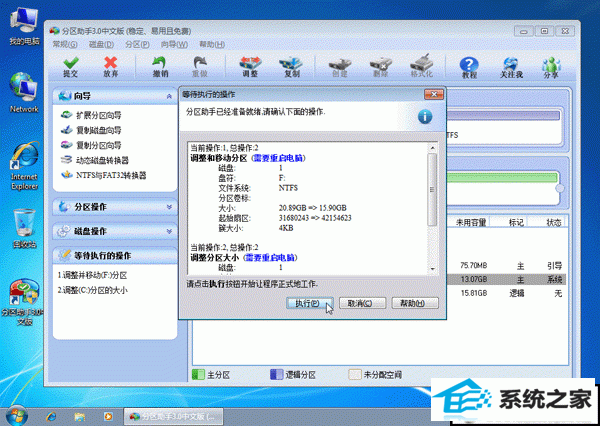Open Internet Explorer from the taskbar
The width and height of the screenshot is (600, 426).
pos(51,416)
